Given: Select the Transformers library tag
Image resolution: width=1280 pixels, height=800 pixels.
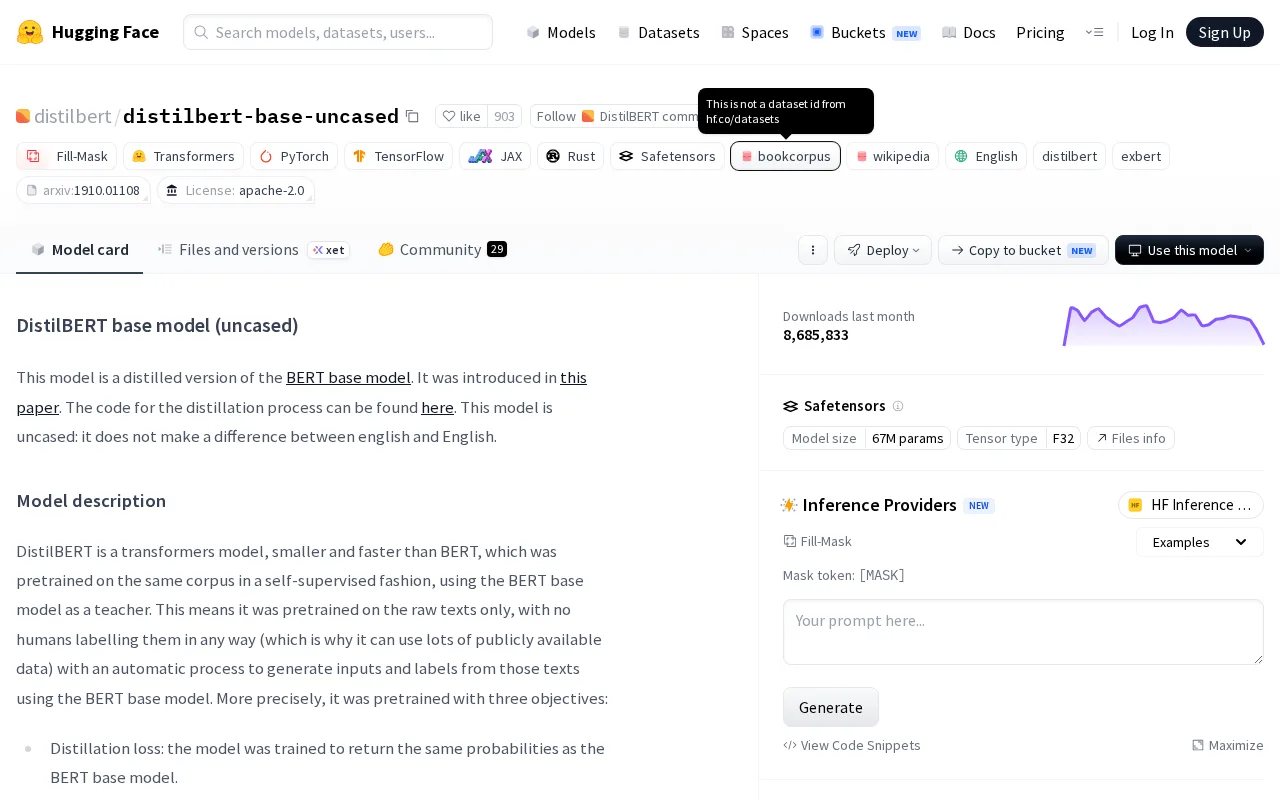Looking at the screenshot, I should coord(183,156).
